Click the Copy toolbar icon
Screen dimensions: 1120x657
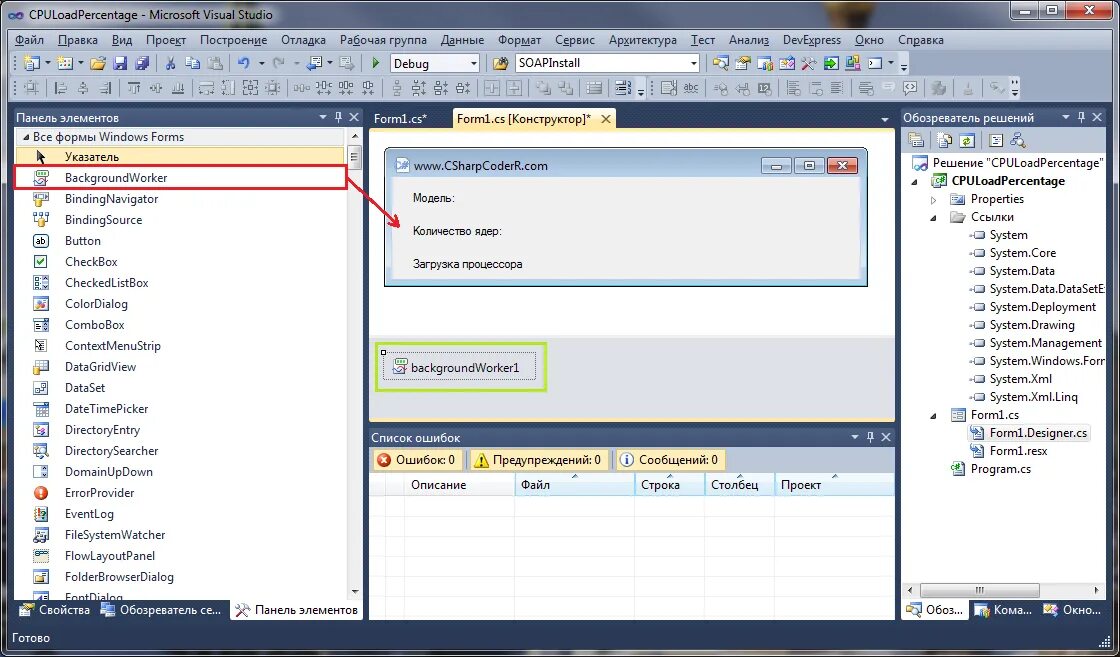coord(192,63)
